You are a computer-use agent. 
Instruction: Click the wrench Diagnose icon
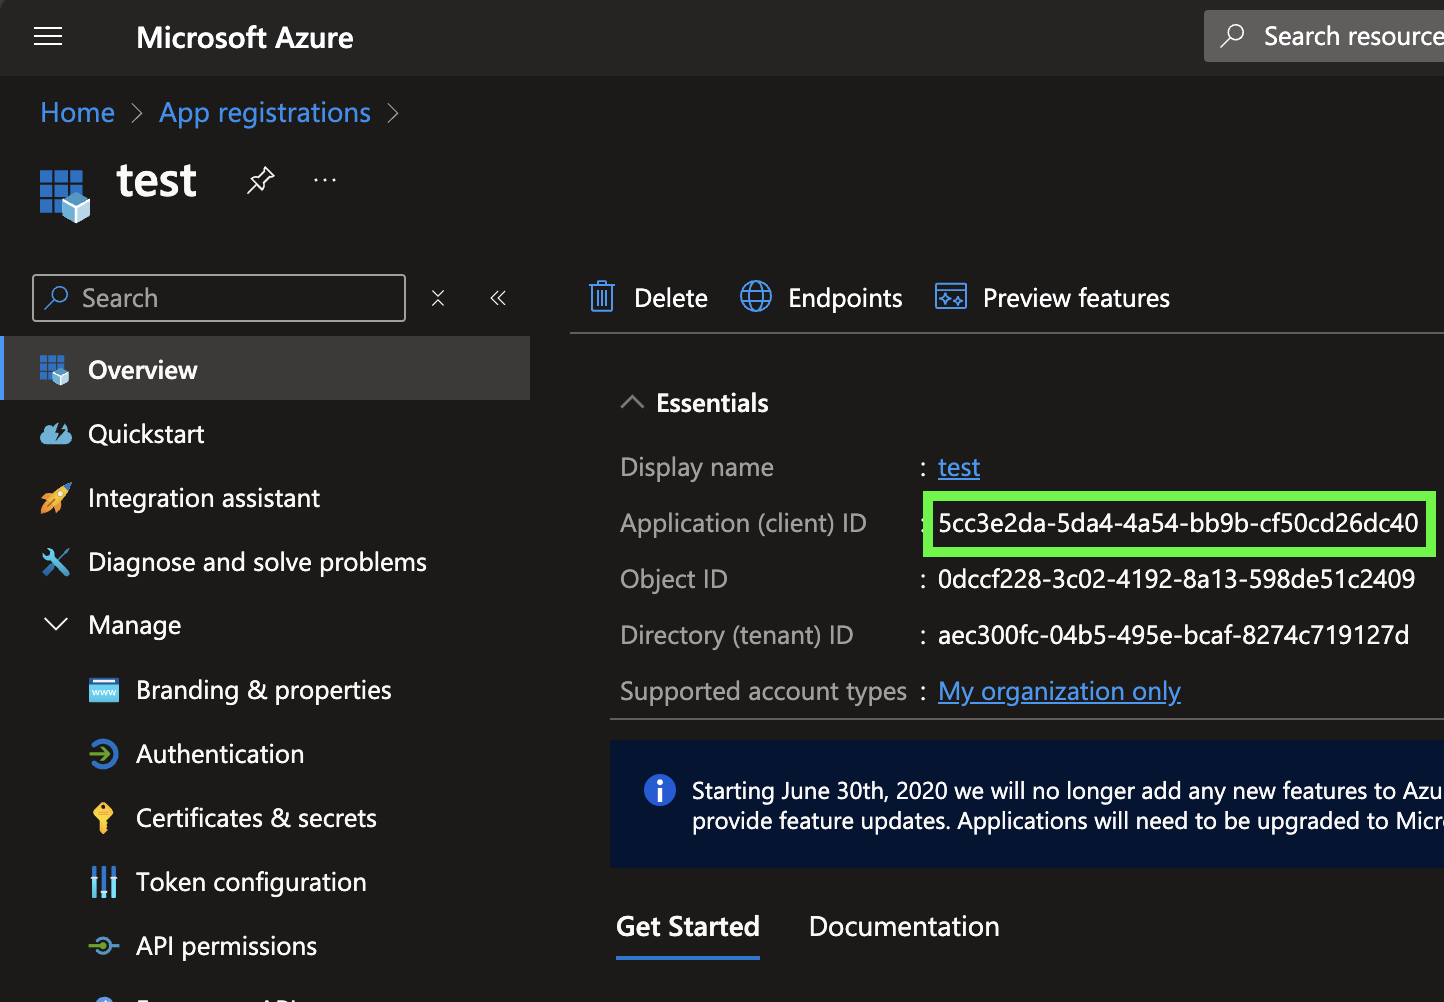(x=56, y=562)
